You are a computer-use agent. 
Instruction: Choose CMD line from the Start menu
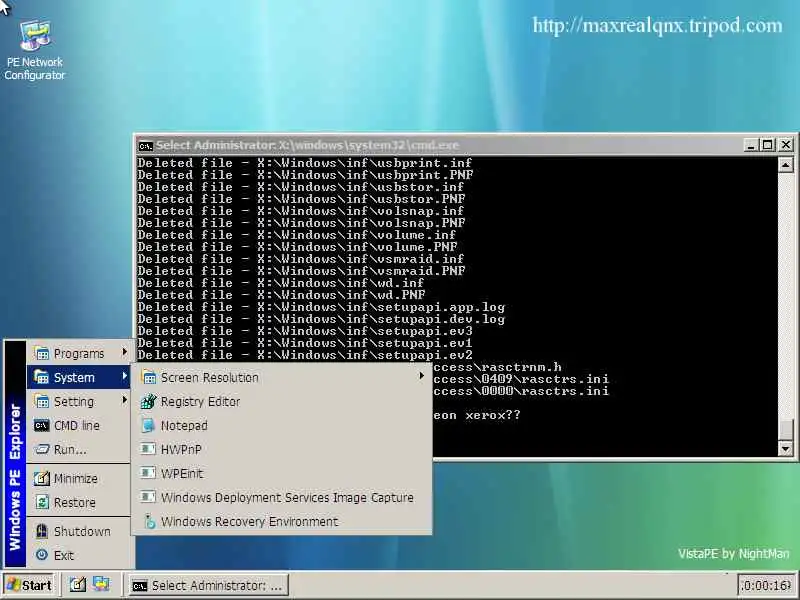(x=80, y=426)
